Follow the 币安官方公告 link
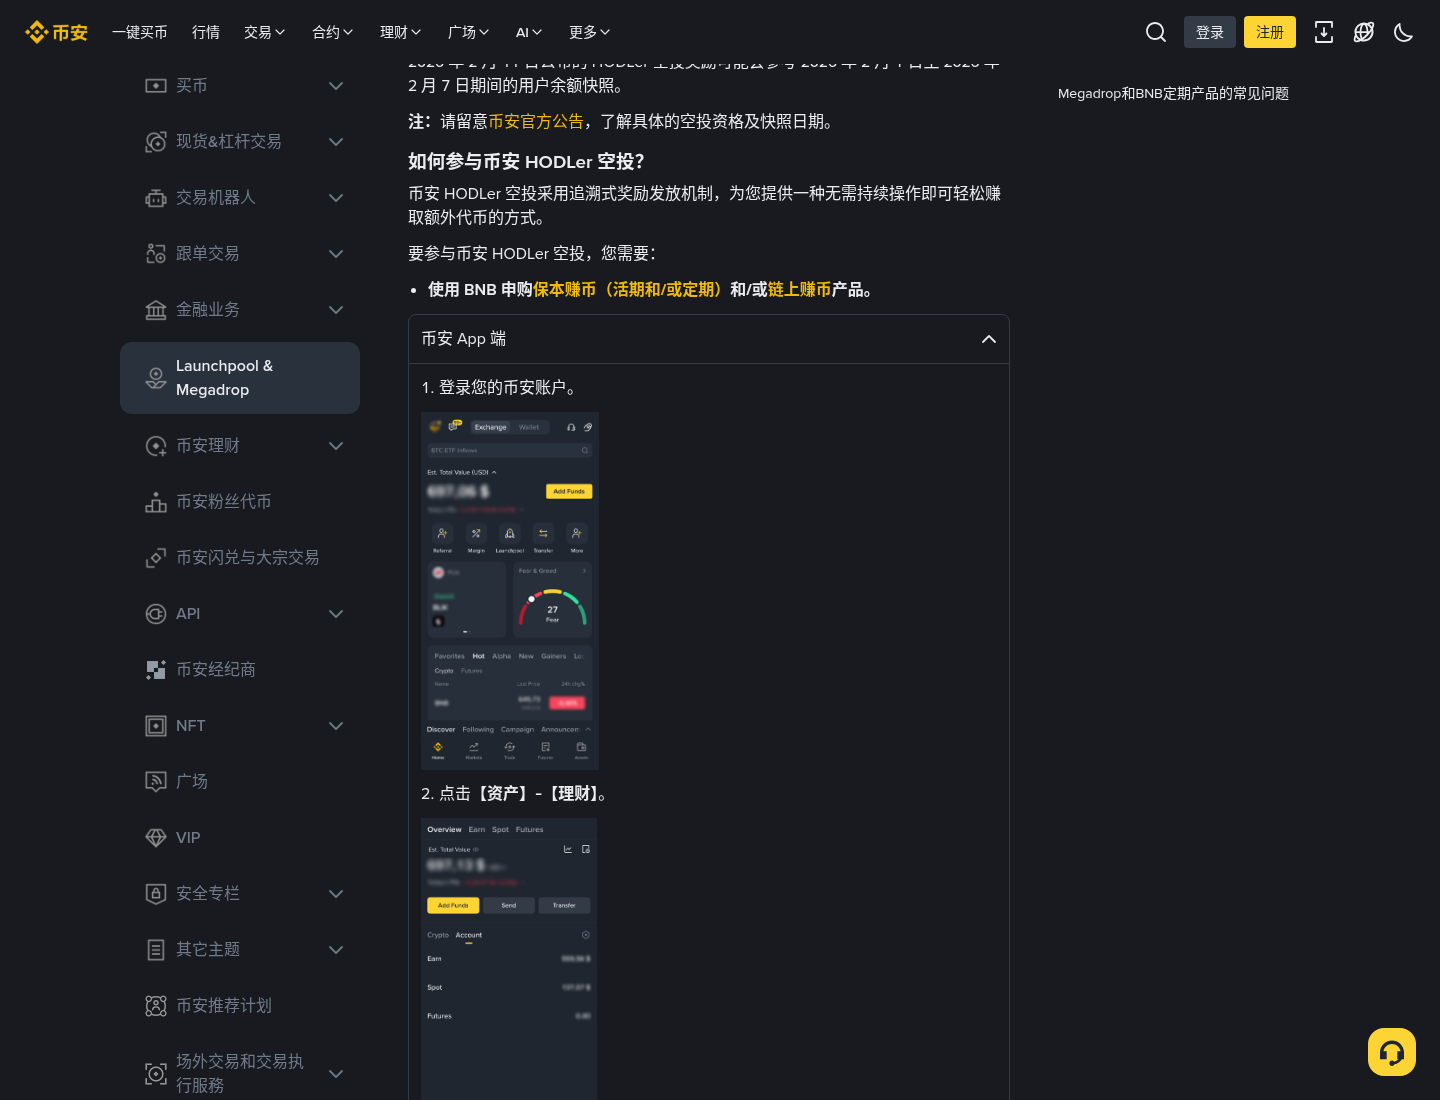The width and height of the screenshot is (1440, 1100). coord(536,121)
